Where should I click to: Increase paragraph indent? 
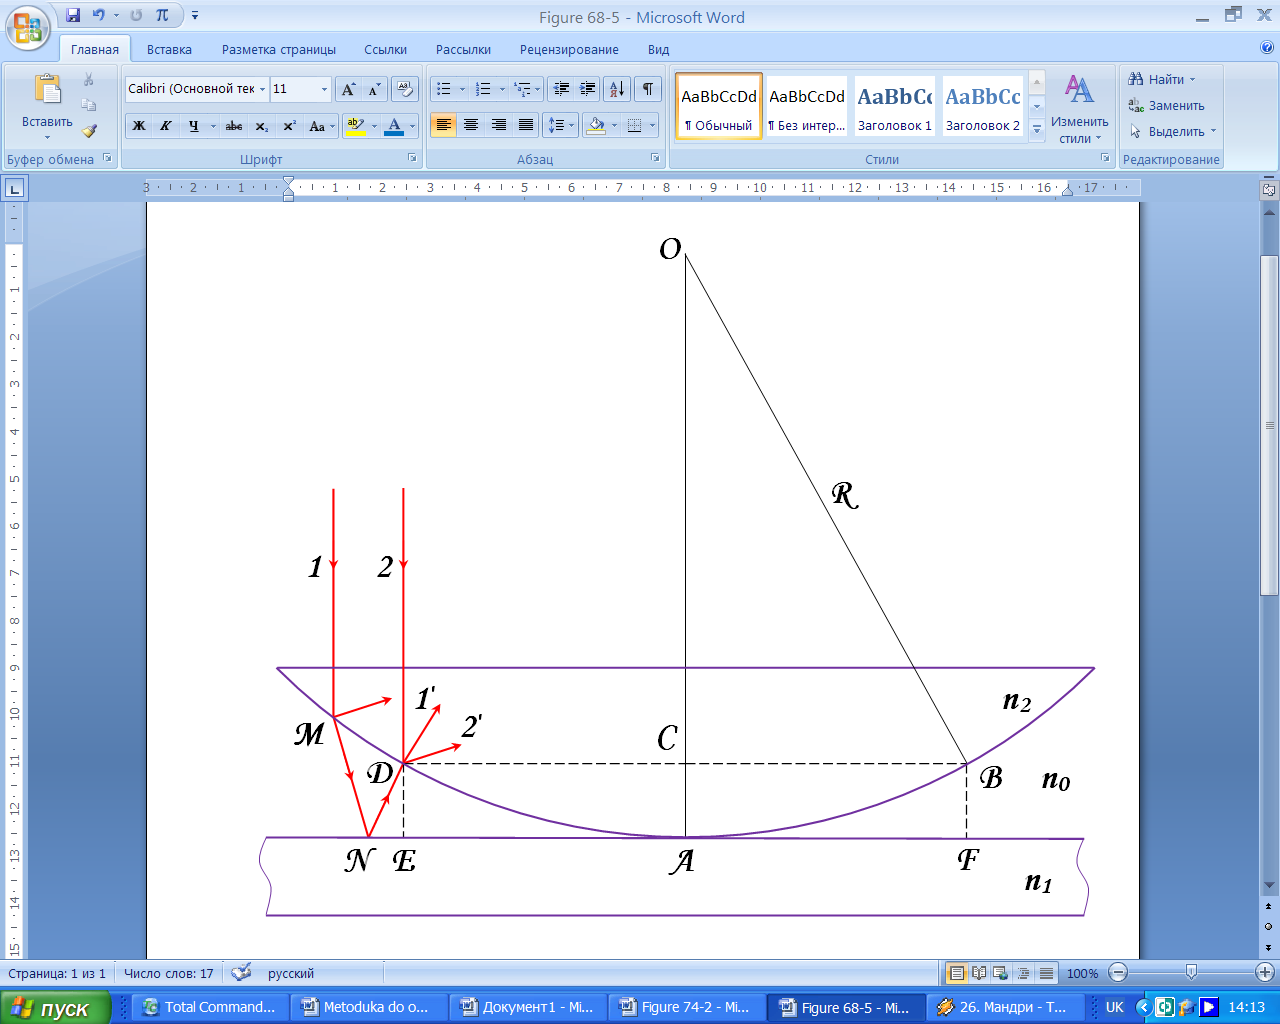(588, 89)
